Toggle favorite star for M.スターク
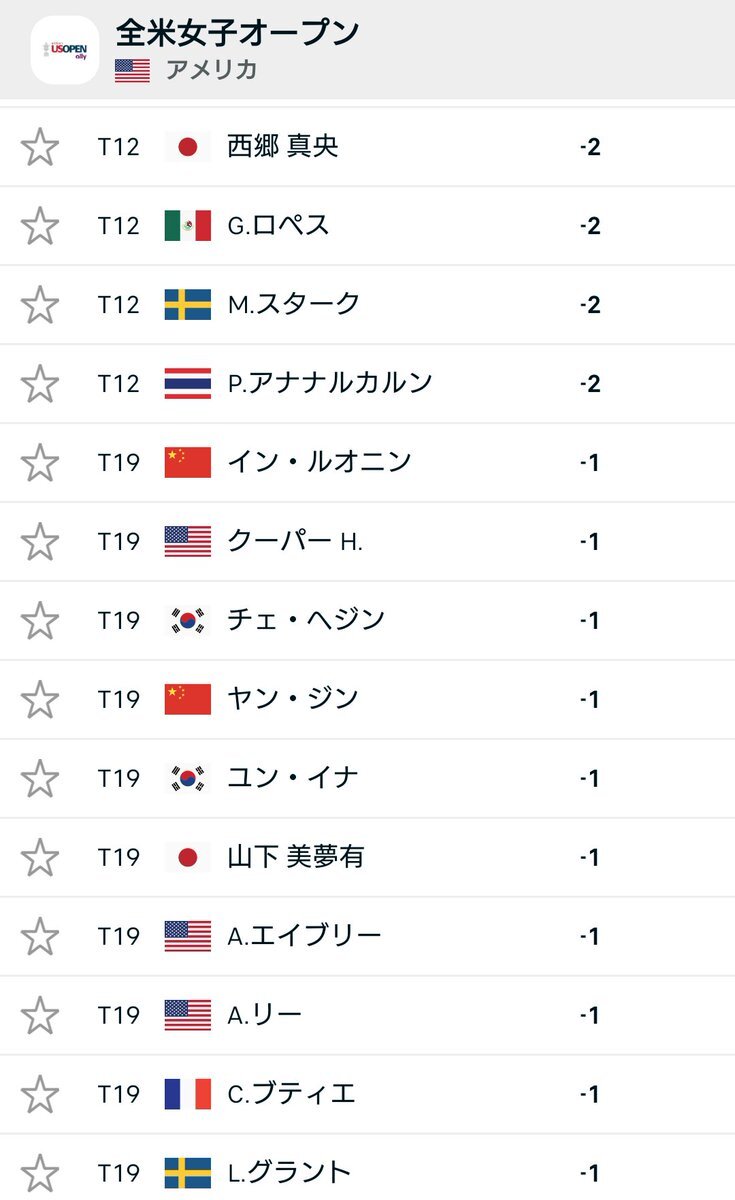The height and width of the screenshot is (1200, 735). (40, 305)
